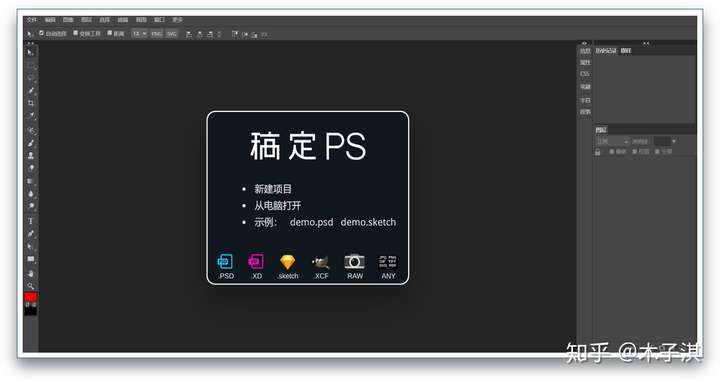Select the Eyedropper tool

pos(31,116)
